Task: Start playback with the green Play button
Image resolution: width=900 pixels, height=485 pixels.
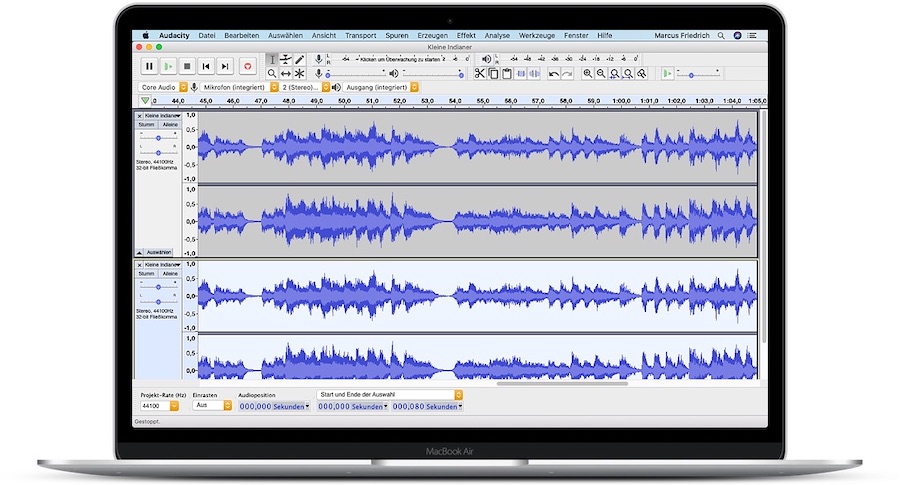Action: coord(168,67)
